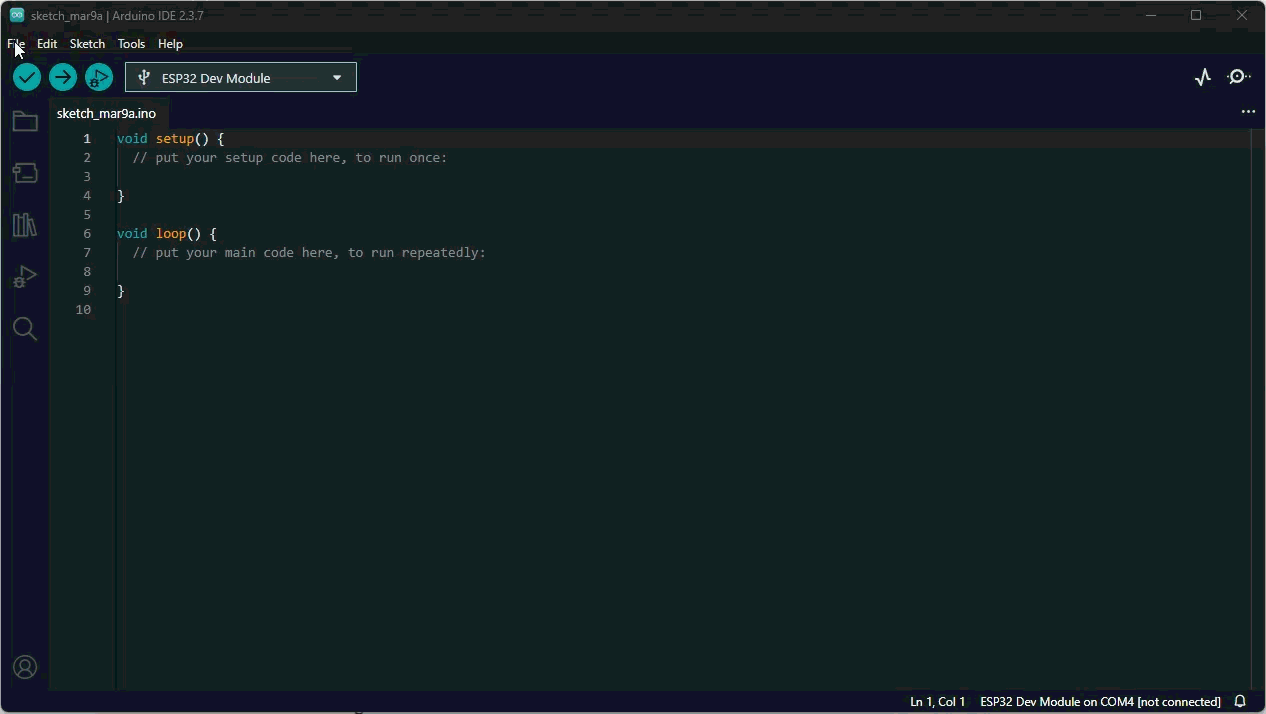
Task: Open the Library Manager books icon
Action: (x=25, y=225)
